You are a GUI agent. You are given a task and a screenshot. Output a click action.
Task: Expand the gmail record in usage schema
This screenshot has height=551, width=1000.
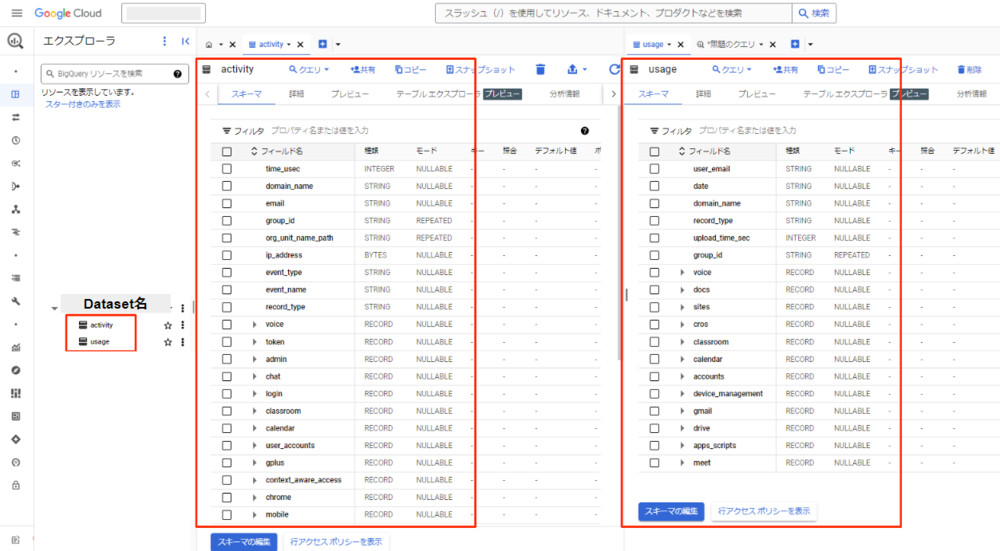682,411
